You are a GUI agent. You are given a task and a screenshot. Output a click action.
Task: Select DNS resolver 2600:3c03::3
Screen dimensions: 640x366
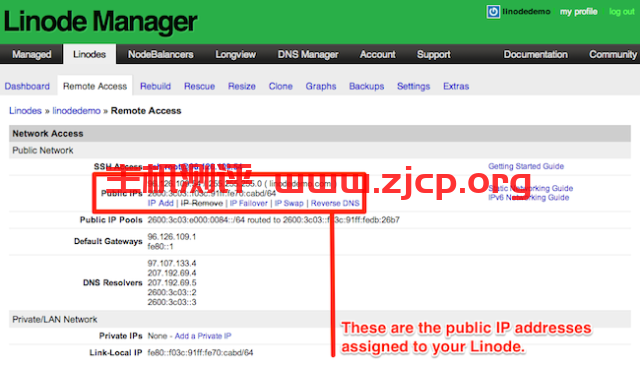pyautogui.click(x=172, y=302)
